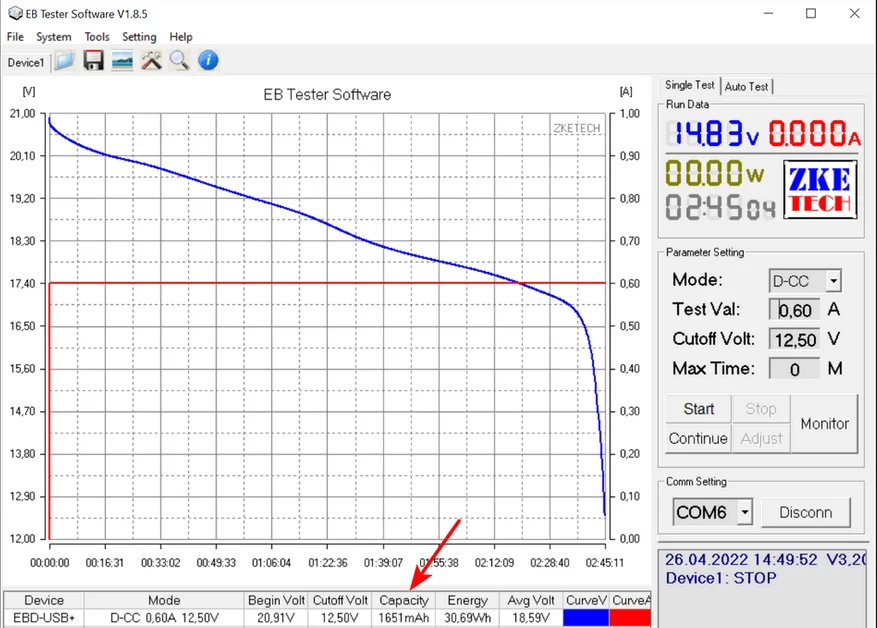
Task: Click the Cutoff Volt 12,50 field
Action: [795, 339]
